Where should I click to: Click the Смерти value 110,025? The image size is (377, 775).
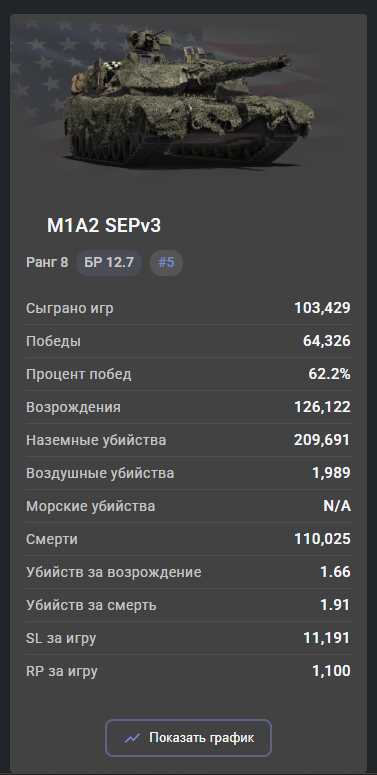click(323, 539)
